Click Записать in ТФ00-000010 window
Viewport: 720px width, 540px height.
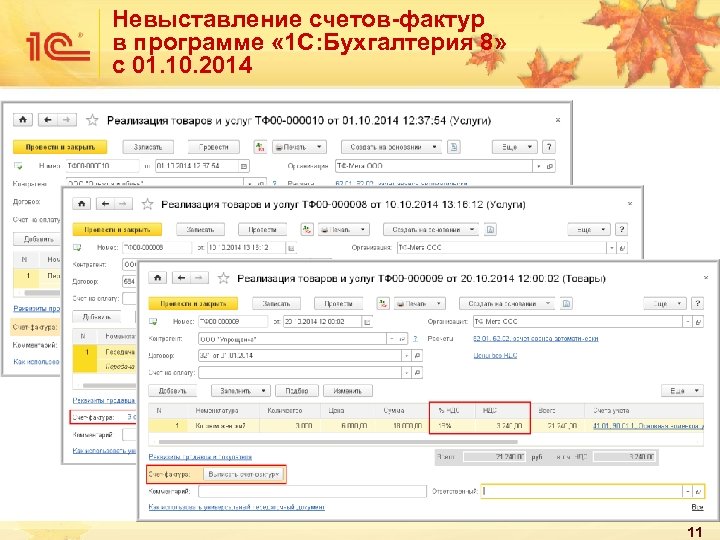(x=148, y=147)
